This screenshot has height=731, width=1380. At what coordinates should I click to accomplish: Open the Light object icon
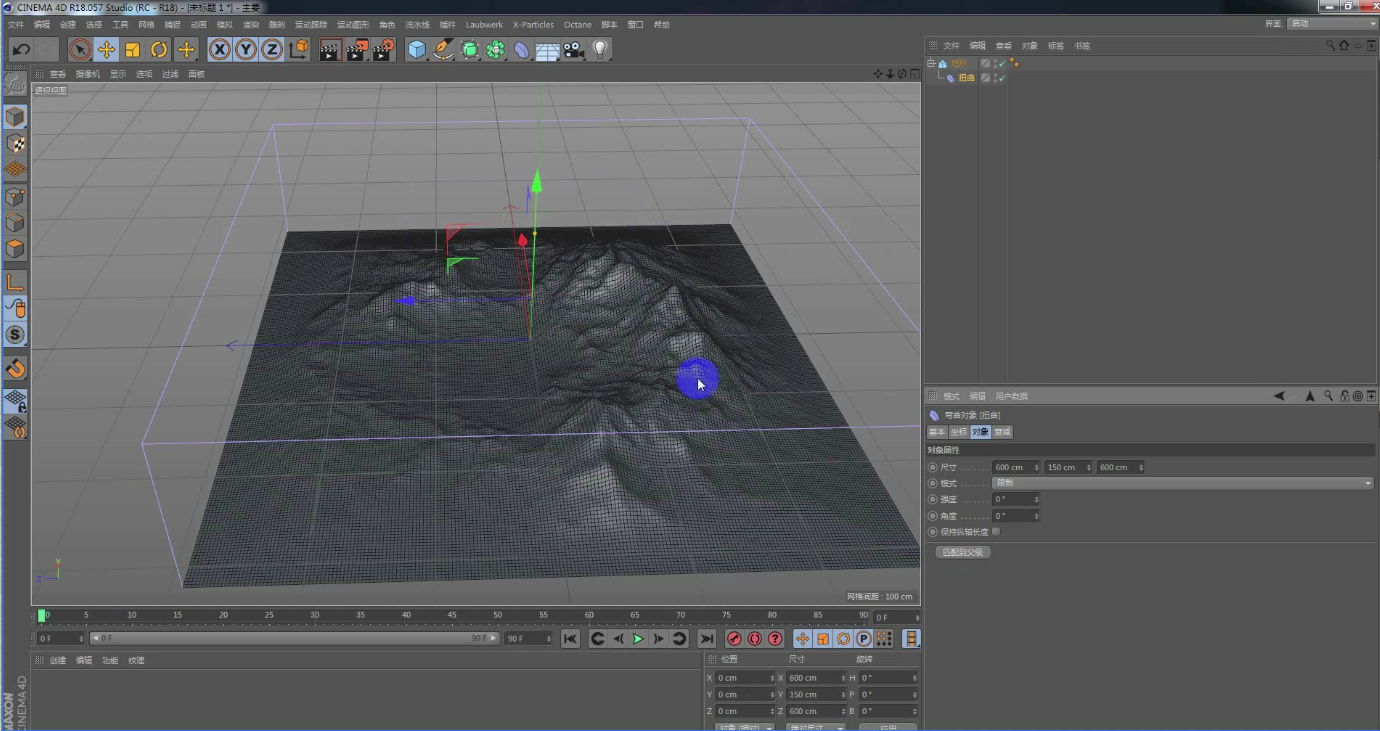(599, 50)
